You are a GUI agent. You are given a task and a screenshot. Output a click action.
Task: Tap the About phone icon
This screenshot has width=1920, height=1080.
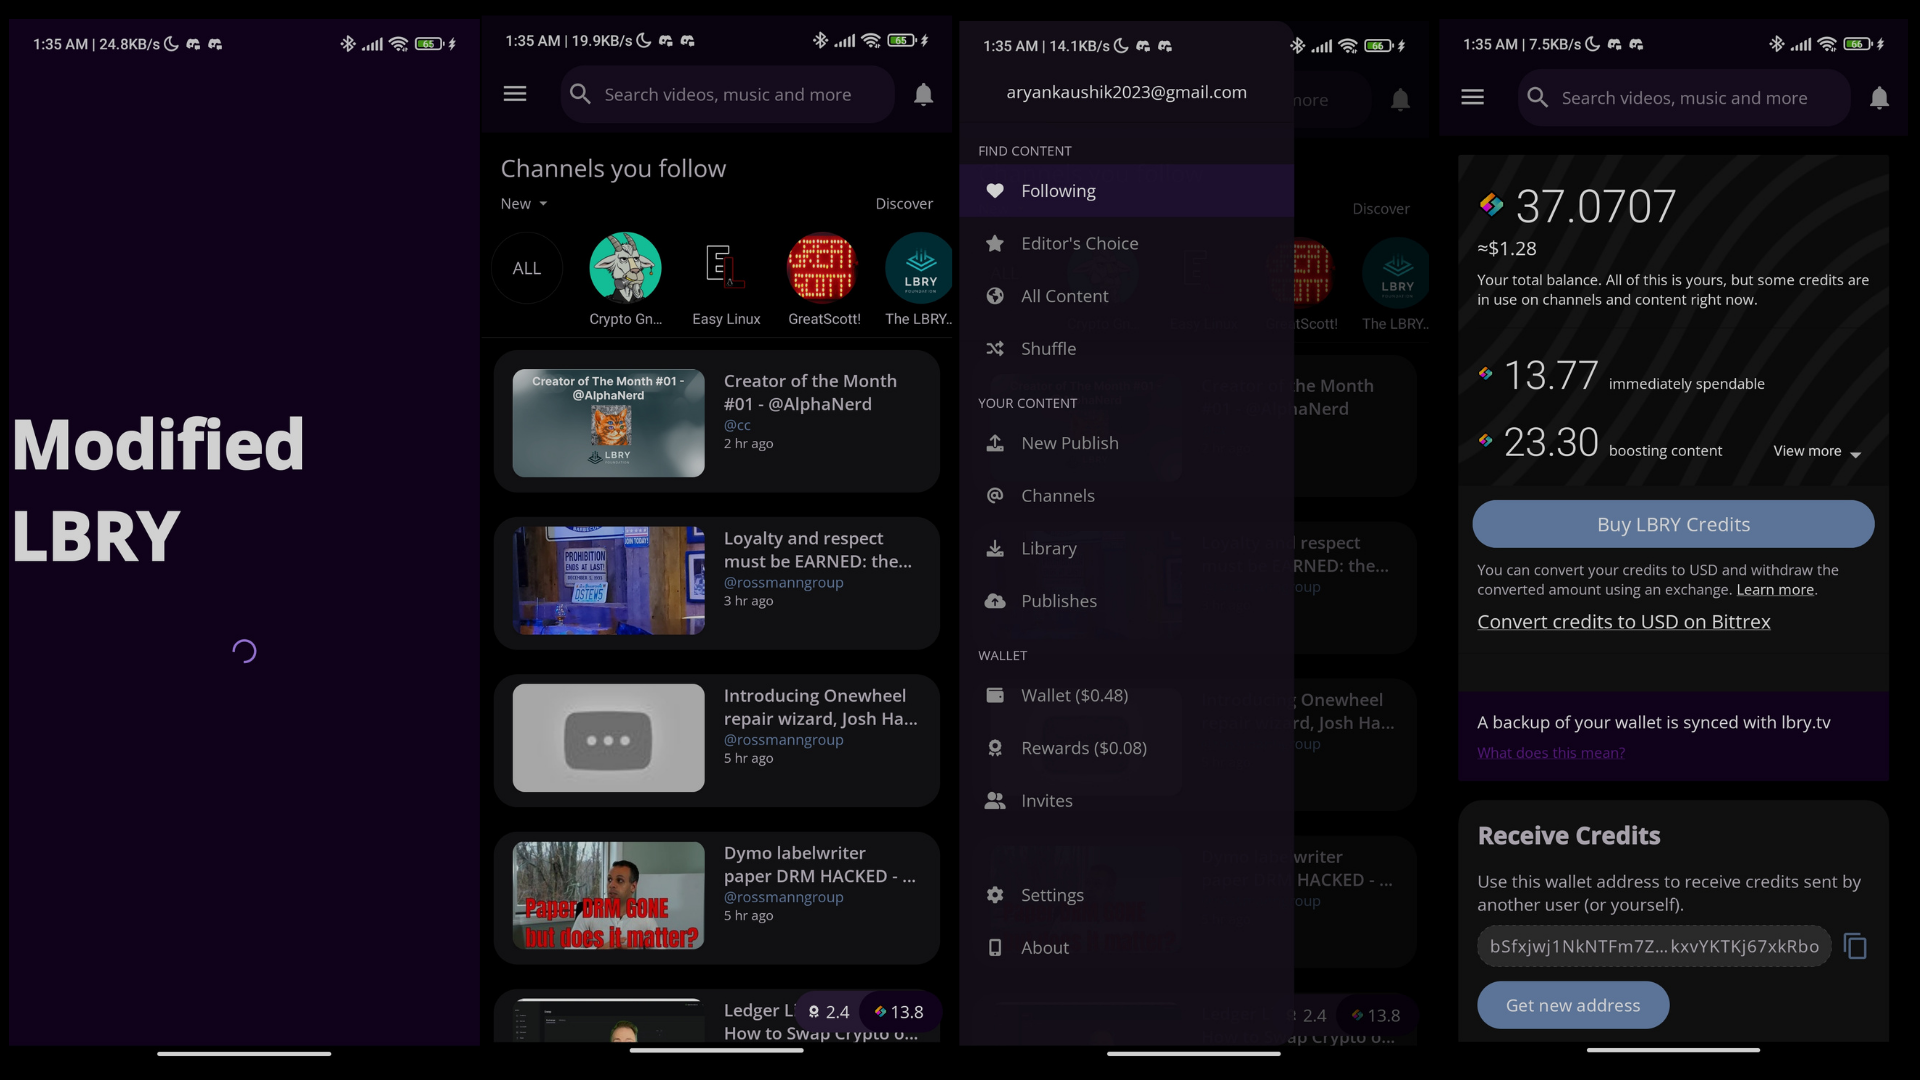coord(995,948)
